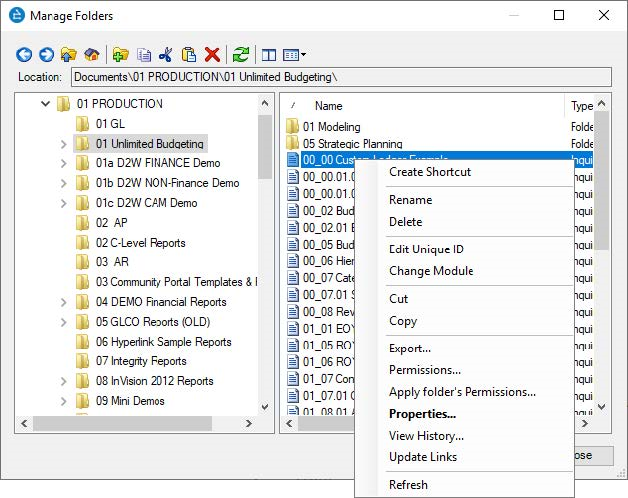The width and height of the screenshot is (628, 498).
Task: Expand the 01a D2W FINANCE Demo folder
Action: click(x=65, y=163)
